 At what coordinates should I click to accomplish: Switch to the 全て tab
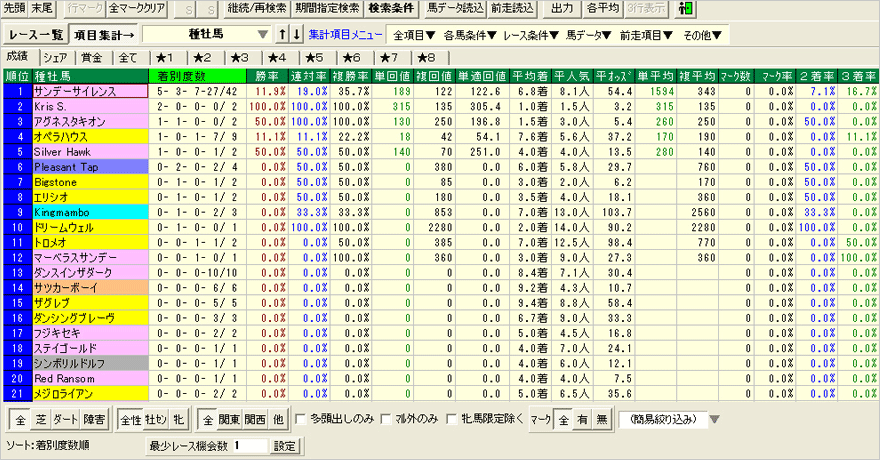[129, 58]
